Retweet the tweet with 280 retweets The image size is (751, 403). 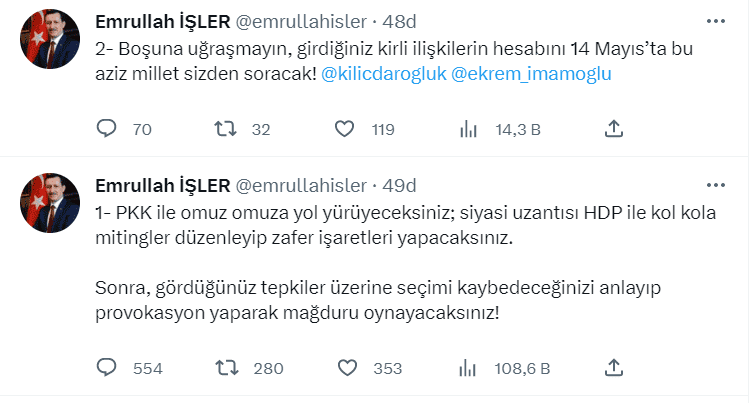click(228, 368)
